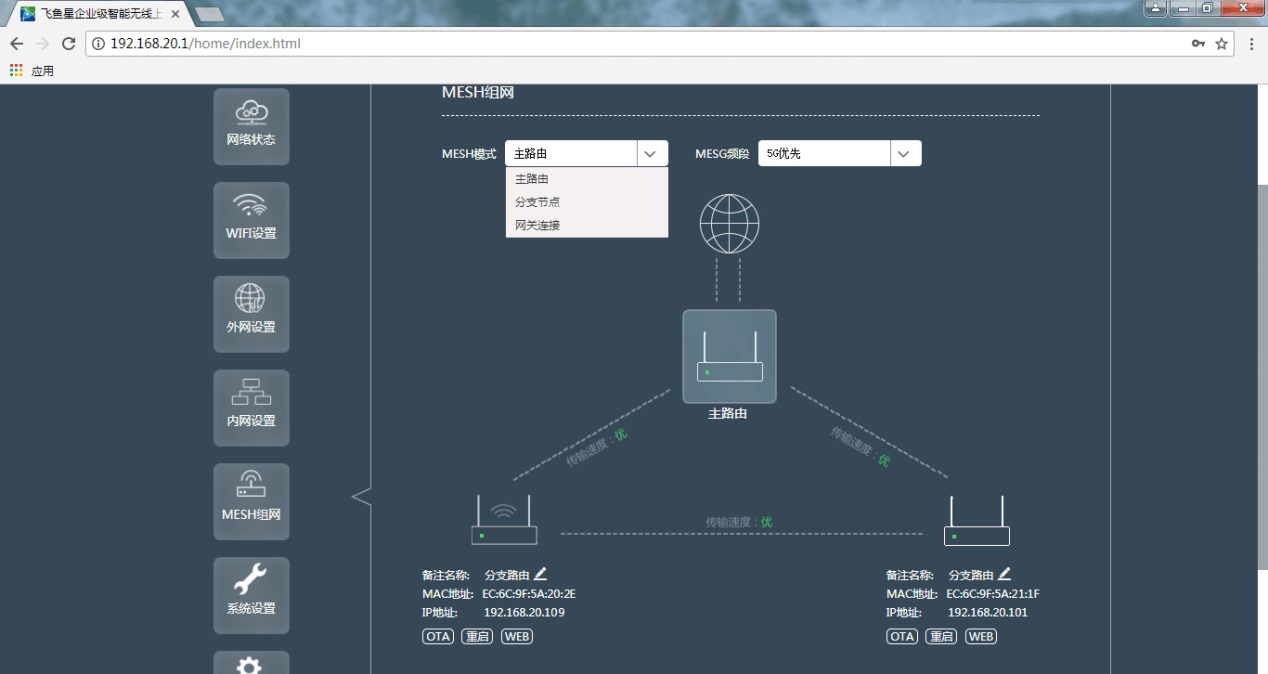Click OTA button for the left branch router
Image resolution: width=1268 pixels, height=674 pixels.
click(x=437, y=635)
